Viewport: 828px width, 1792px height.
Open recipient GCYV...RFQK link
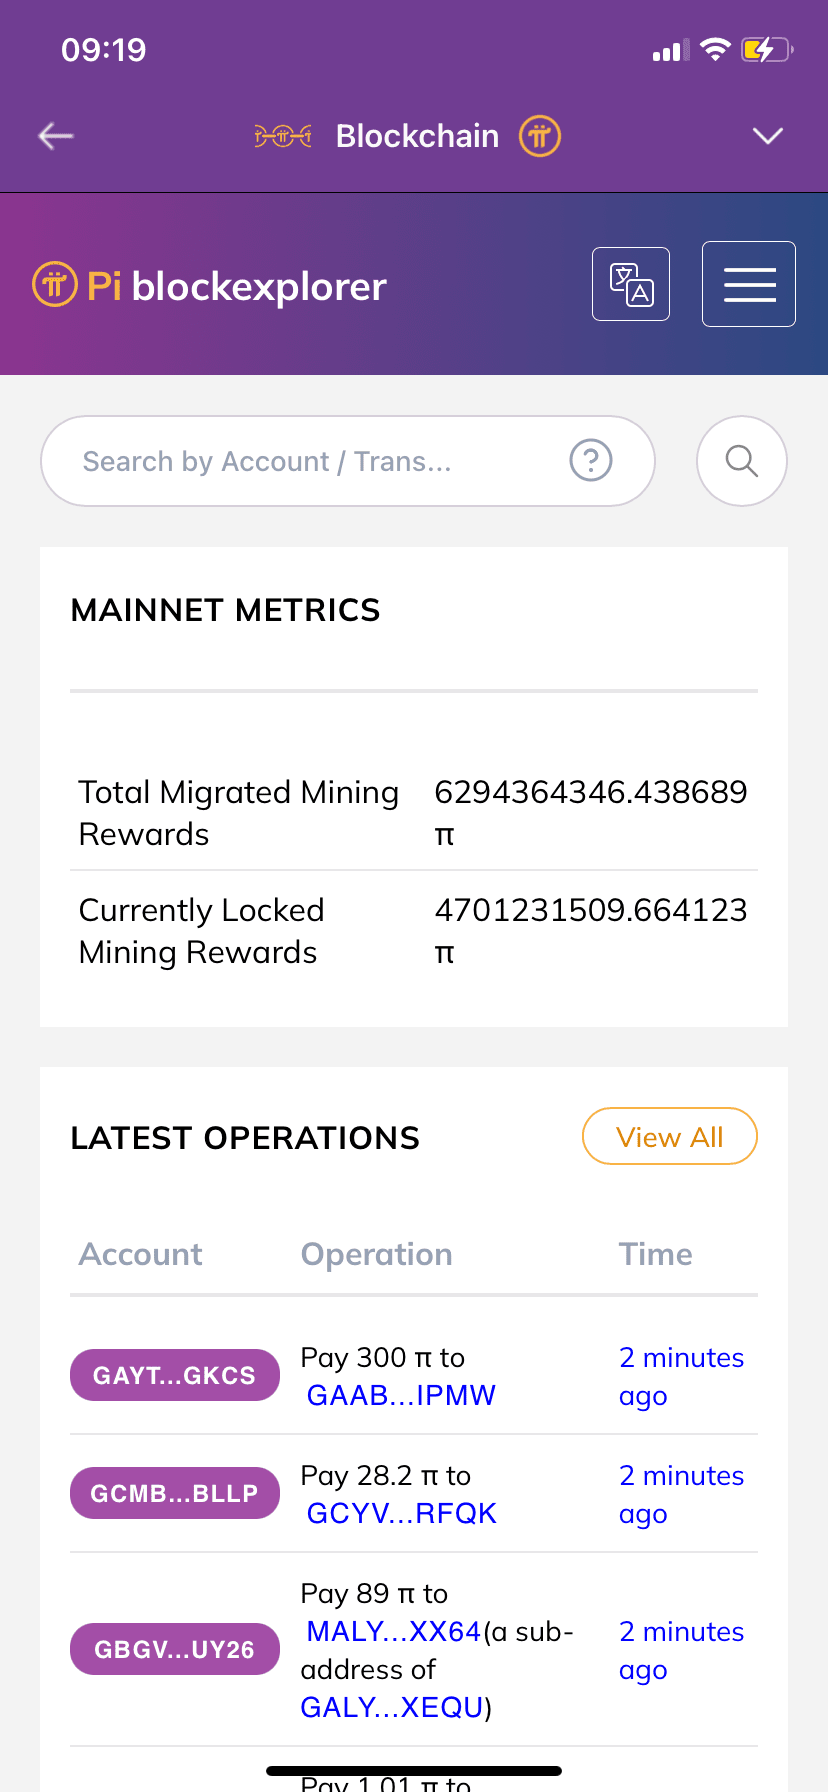[401, 1513]
